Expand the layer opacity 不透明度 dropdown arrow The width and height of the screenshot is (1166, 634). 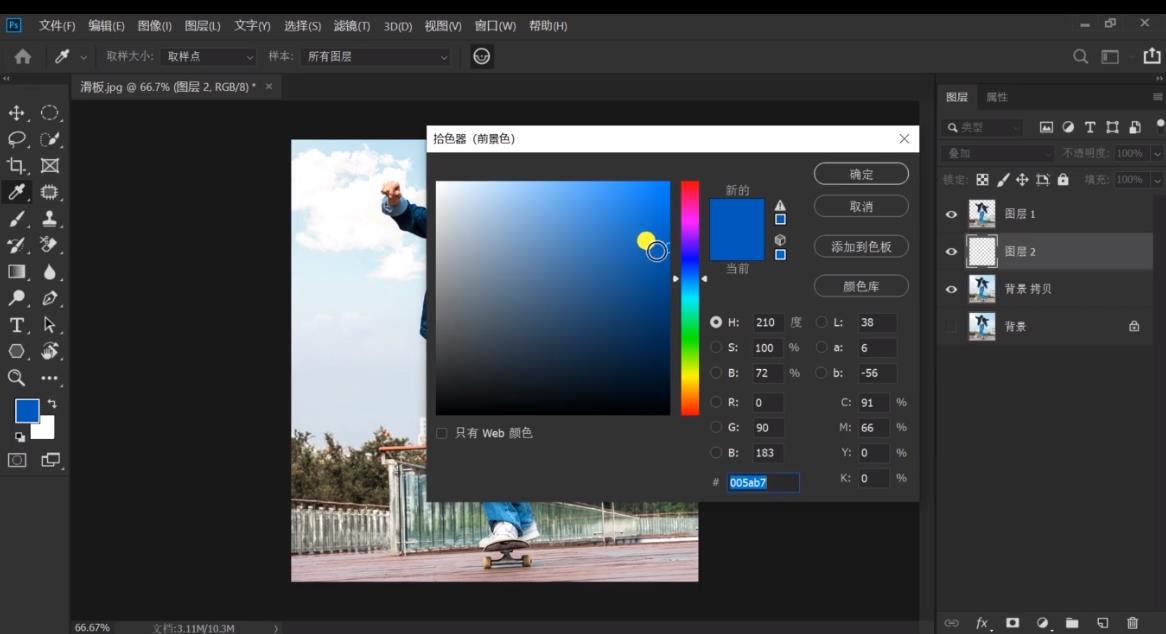pyautogui.click(x=1157, y=154)
